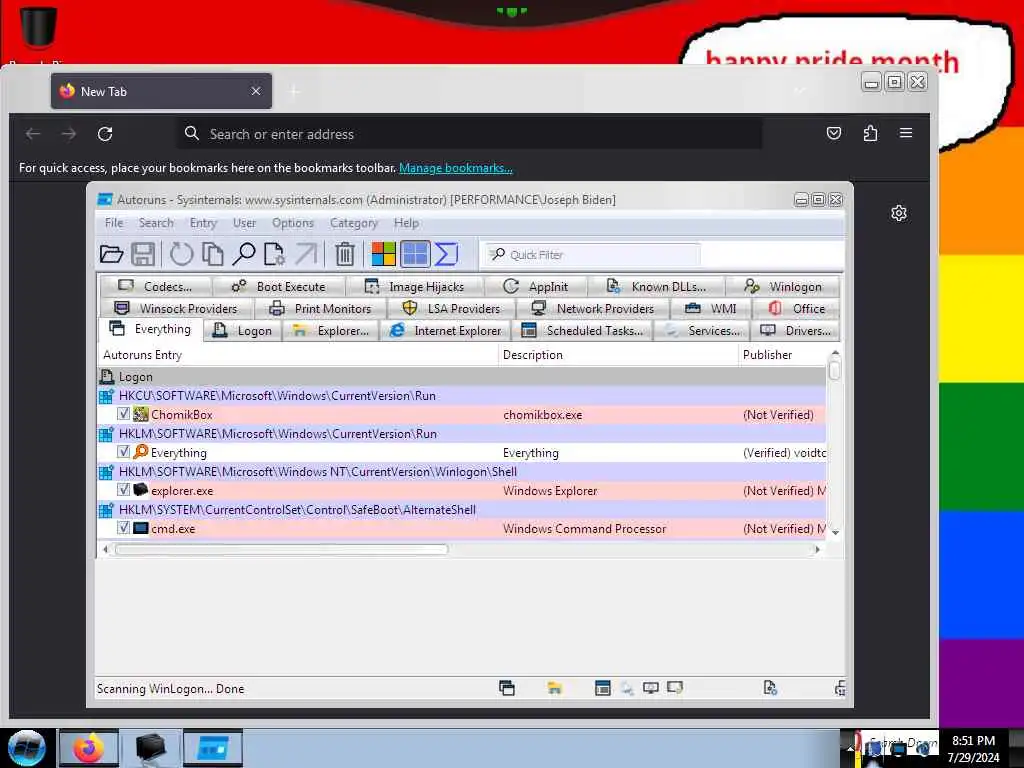The height and width of the screenshot is (768, 1024).
Task: Click the Delete trash can toolbar icon
Action: [345, 254]
